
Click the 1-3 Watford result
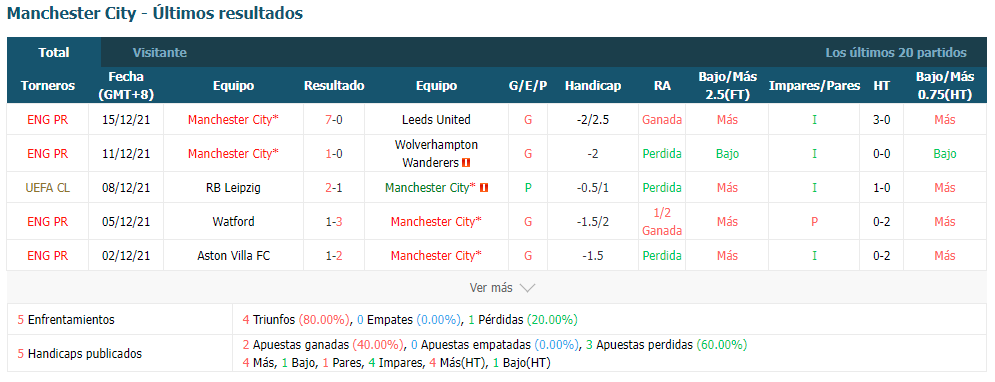(334, 221)
